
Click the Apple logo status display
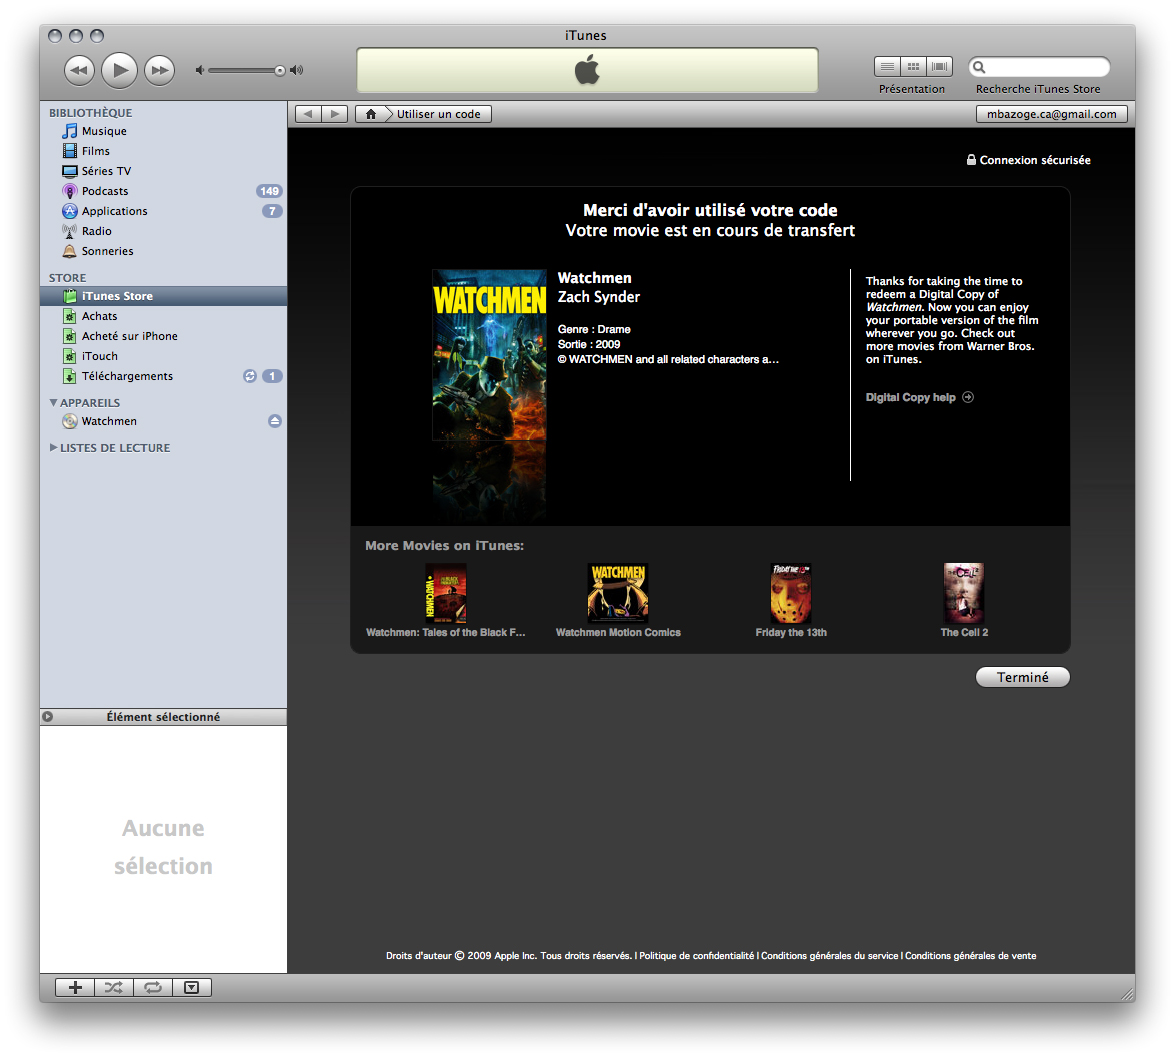[x=588, y=70]
